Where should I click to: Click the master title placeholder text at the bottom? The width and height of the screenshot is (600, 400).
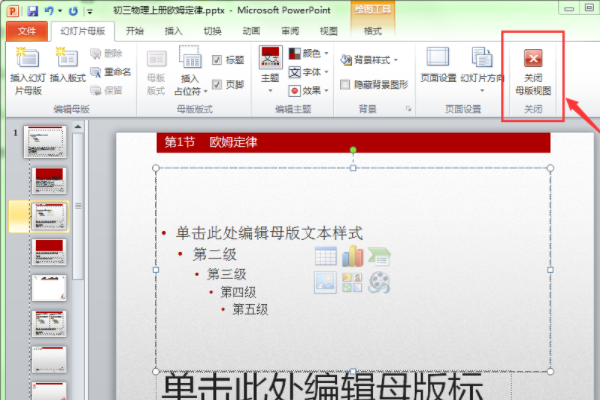[322, 387]
